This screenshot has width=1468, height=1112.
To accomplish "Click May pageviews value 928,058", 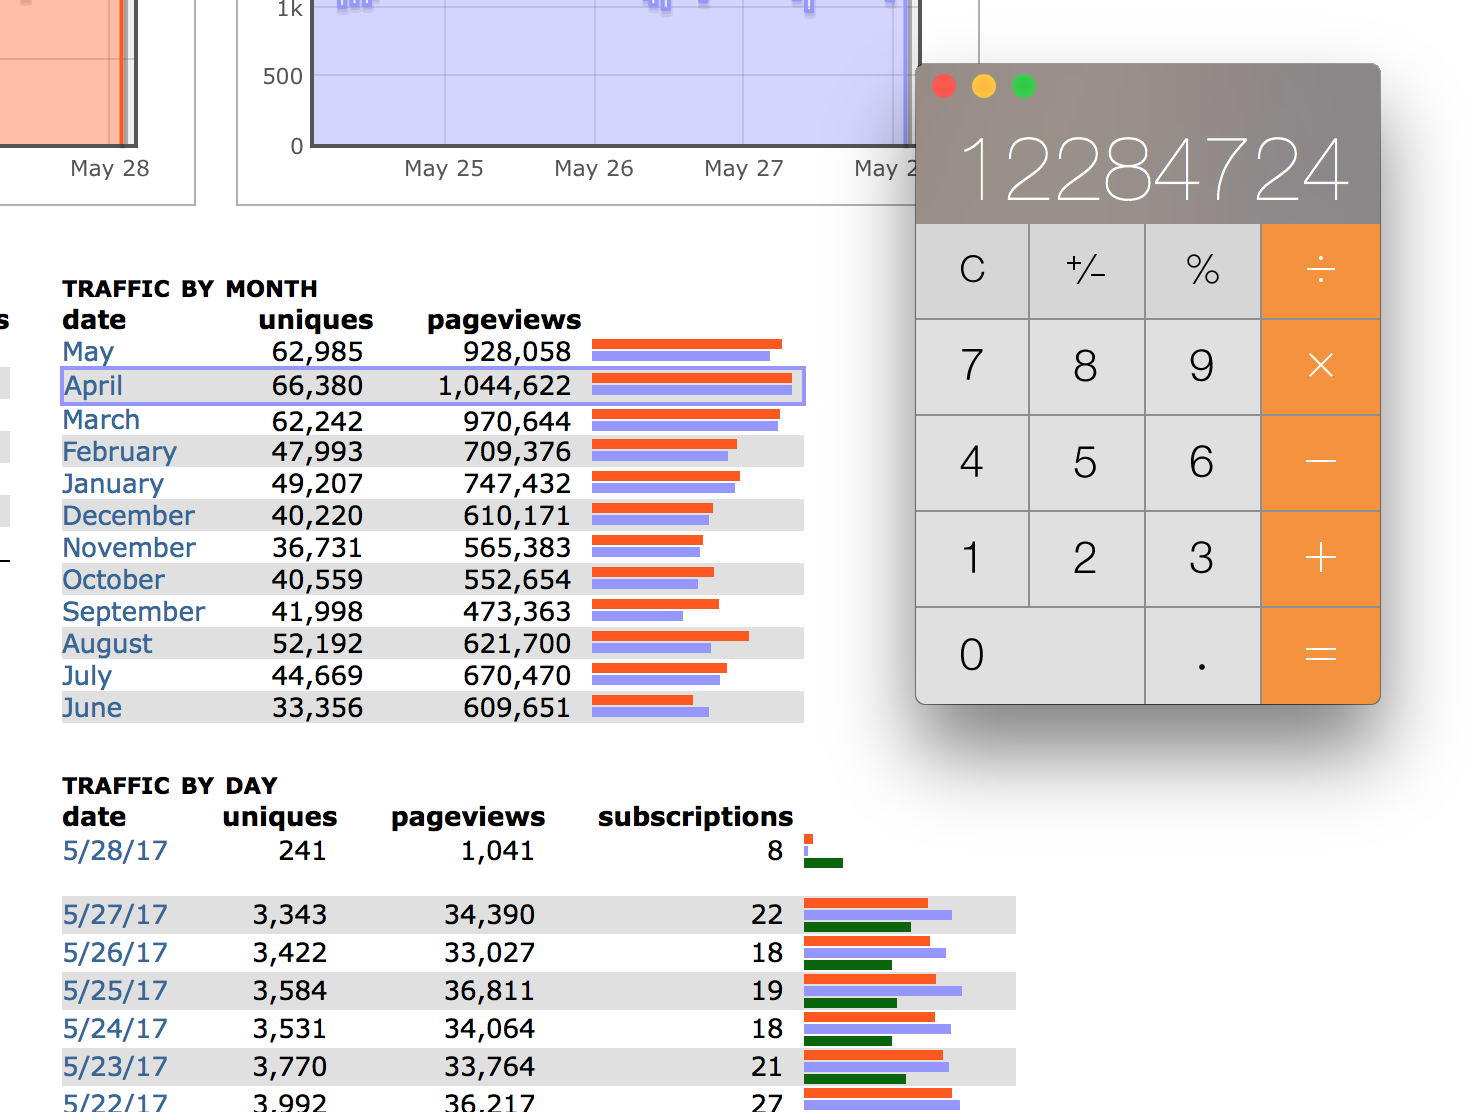I will point(517,352).
